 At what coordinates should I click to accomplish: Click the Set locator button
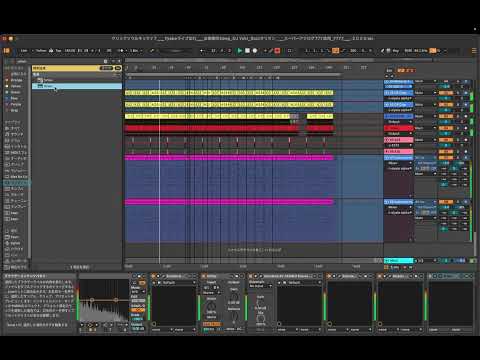point(389,71)
